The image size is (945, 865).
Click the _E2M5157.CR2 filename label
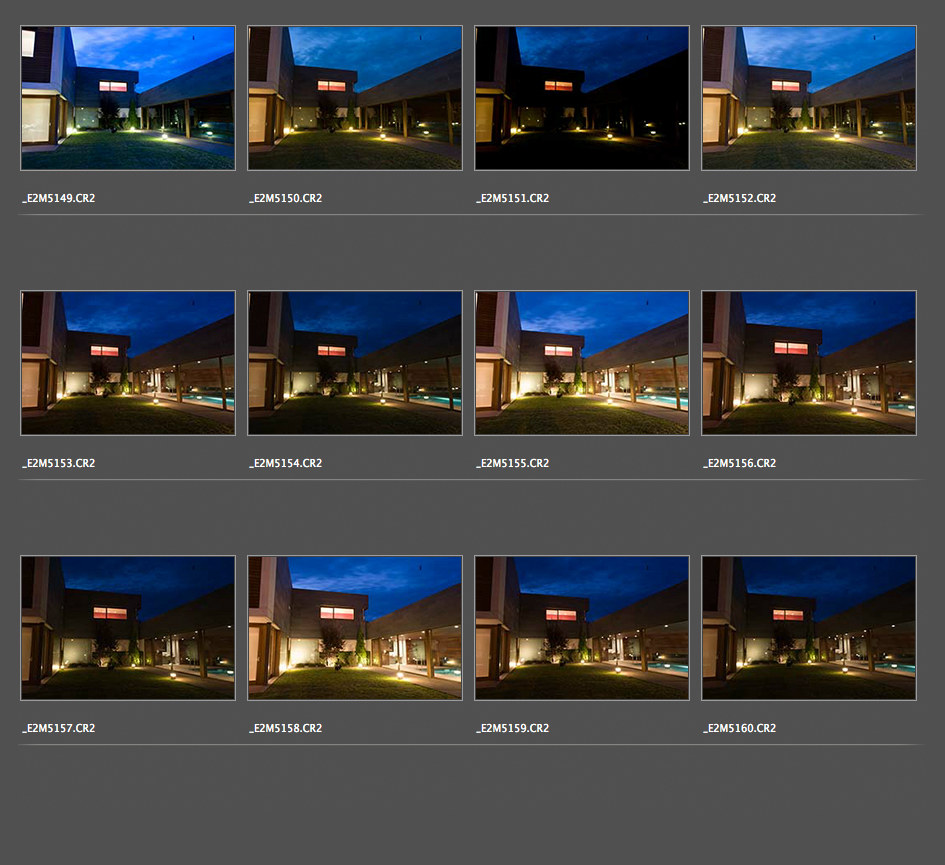pyautogui.click(x=59, y=728)
